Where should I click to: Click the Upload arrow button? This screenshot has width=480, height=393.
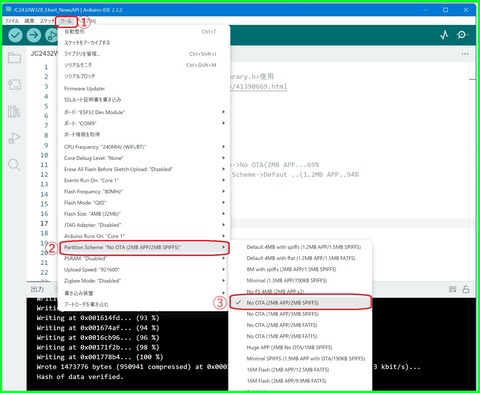pos(34,35)
